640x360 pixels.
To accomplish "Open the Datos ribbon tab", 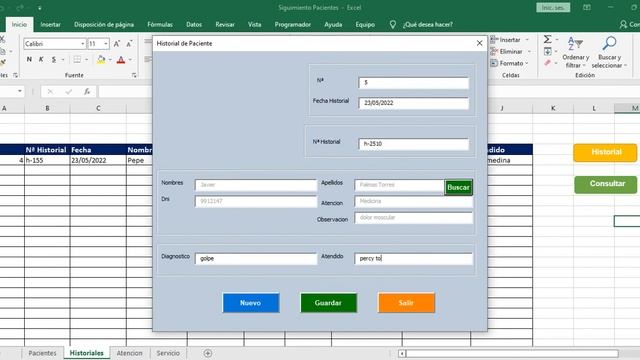I will point(194,24).
